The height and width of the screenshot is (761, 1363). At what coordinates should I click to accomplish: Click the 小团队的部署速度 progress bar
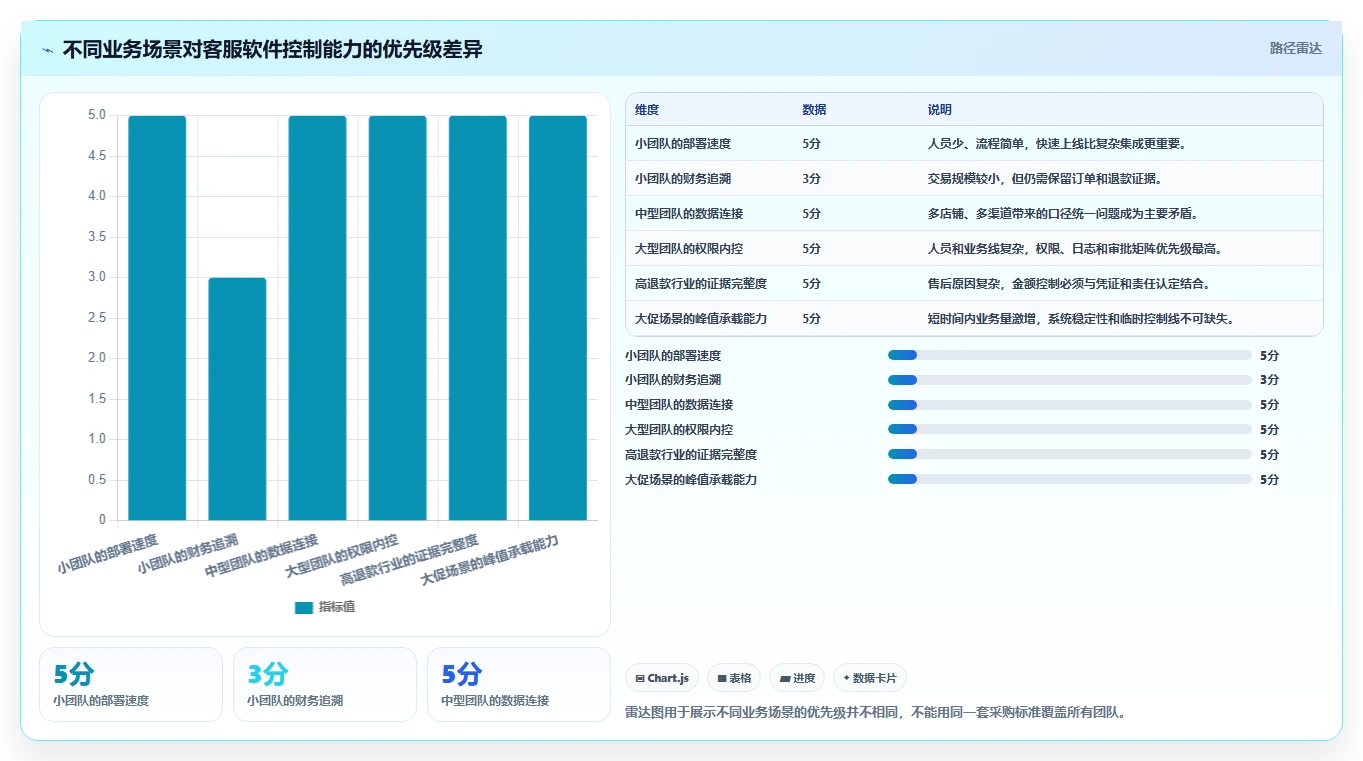1070,355
